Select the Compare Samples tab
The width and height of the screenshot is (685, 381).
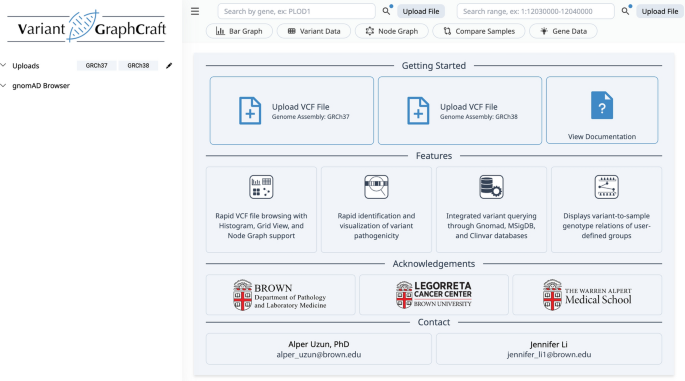479,31
